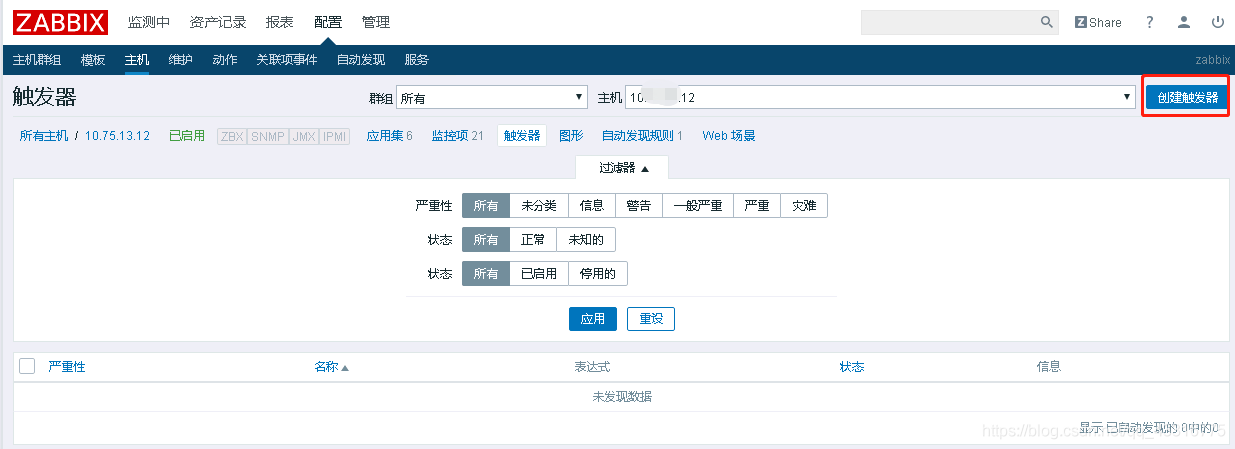This screenshot has height=449, width=1235.
Task: Sort by the 名称 column header
Action: click(326, 367)
